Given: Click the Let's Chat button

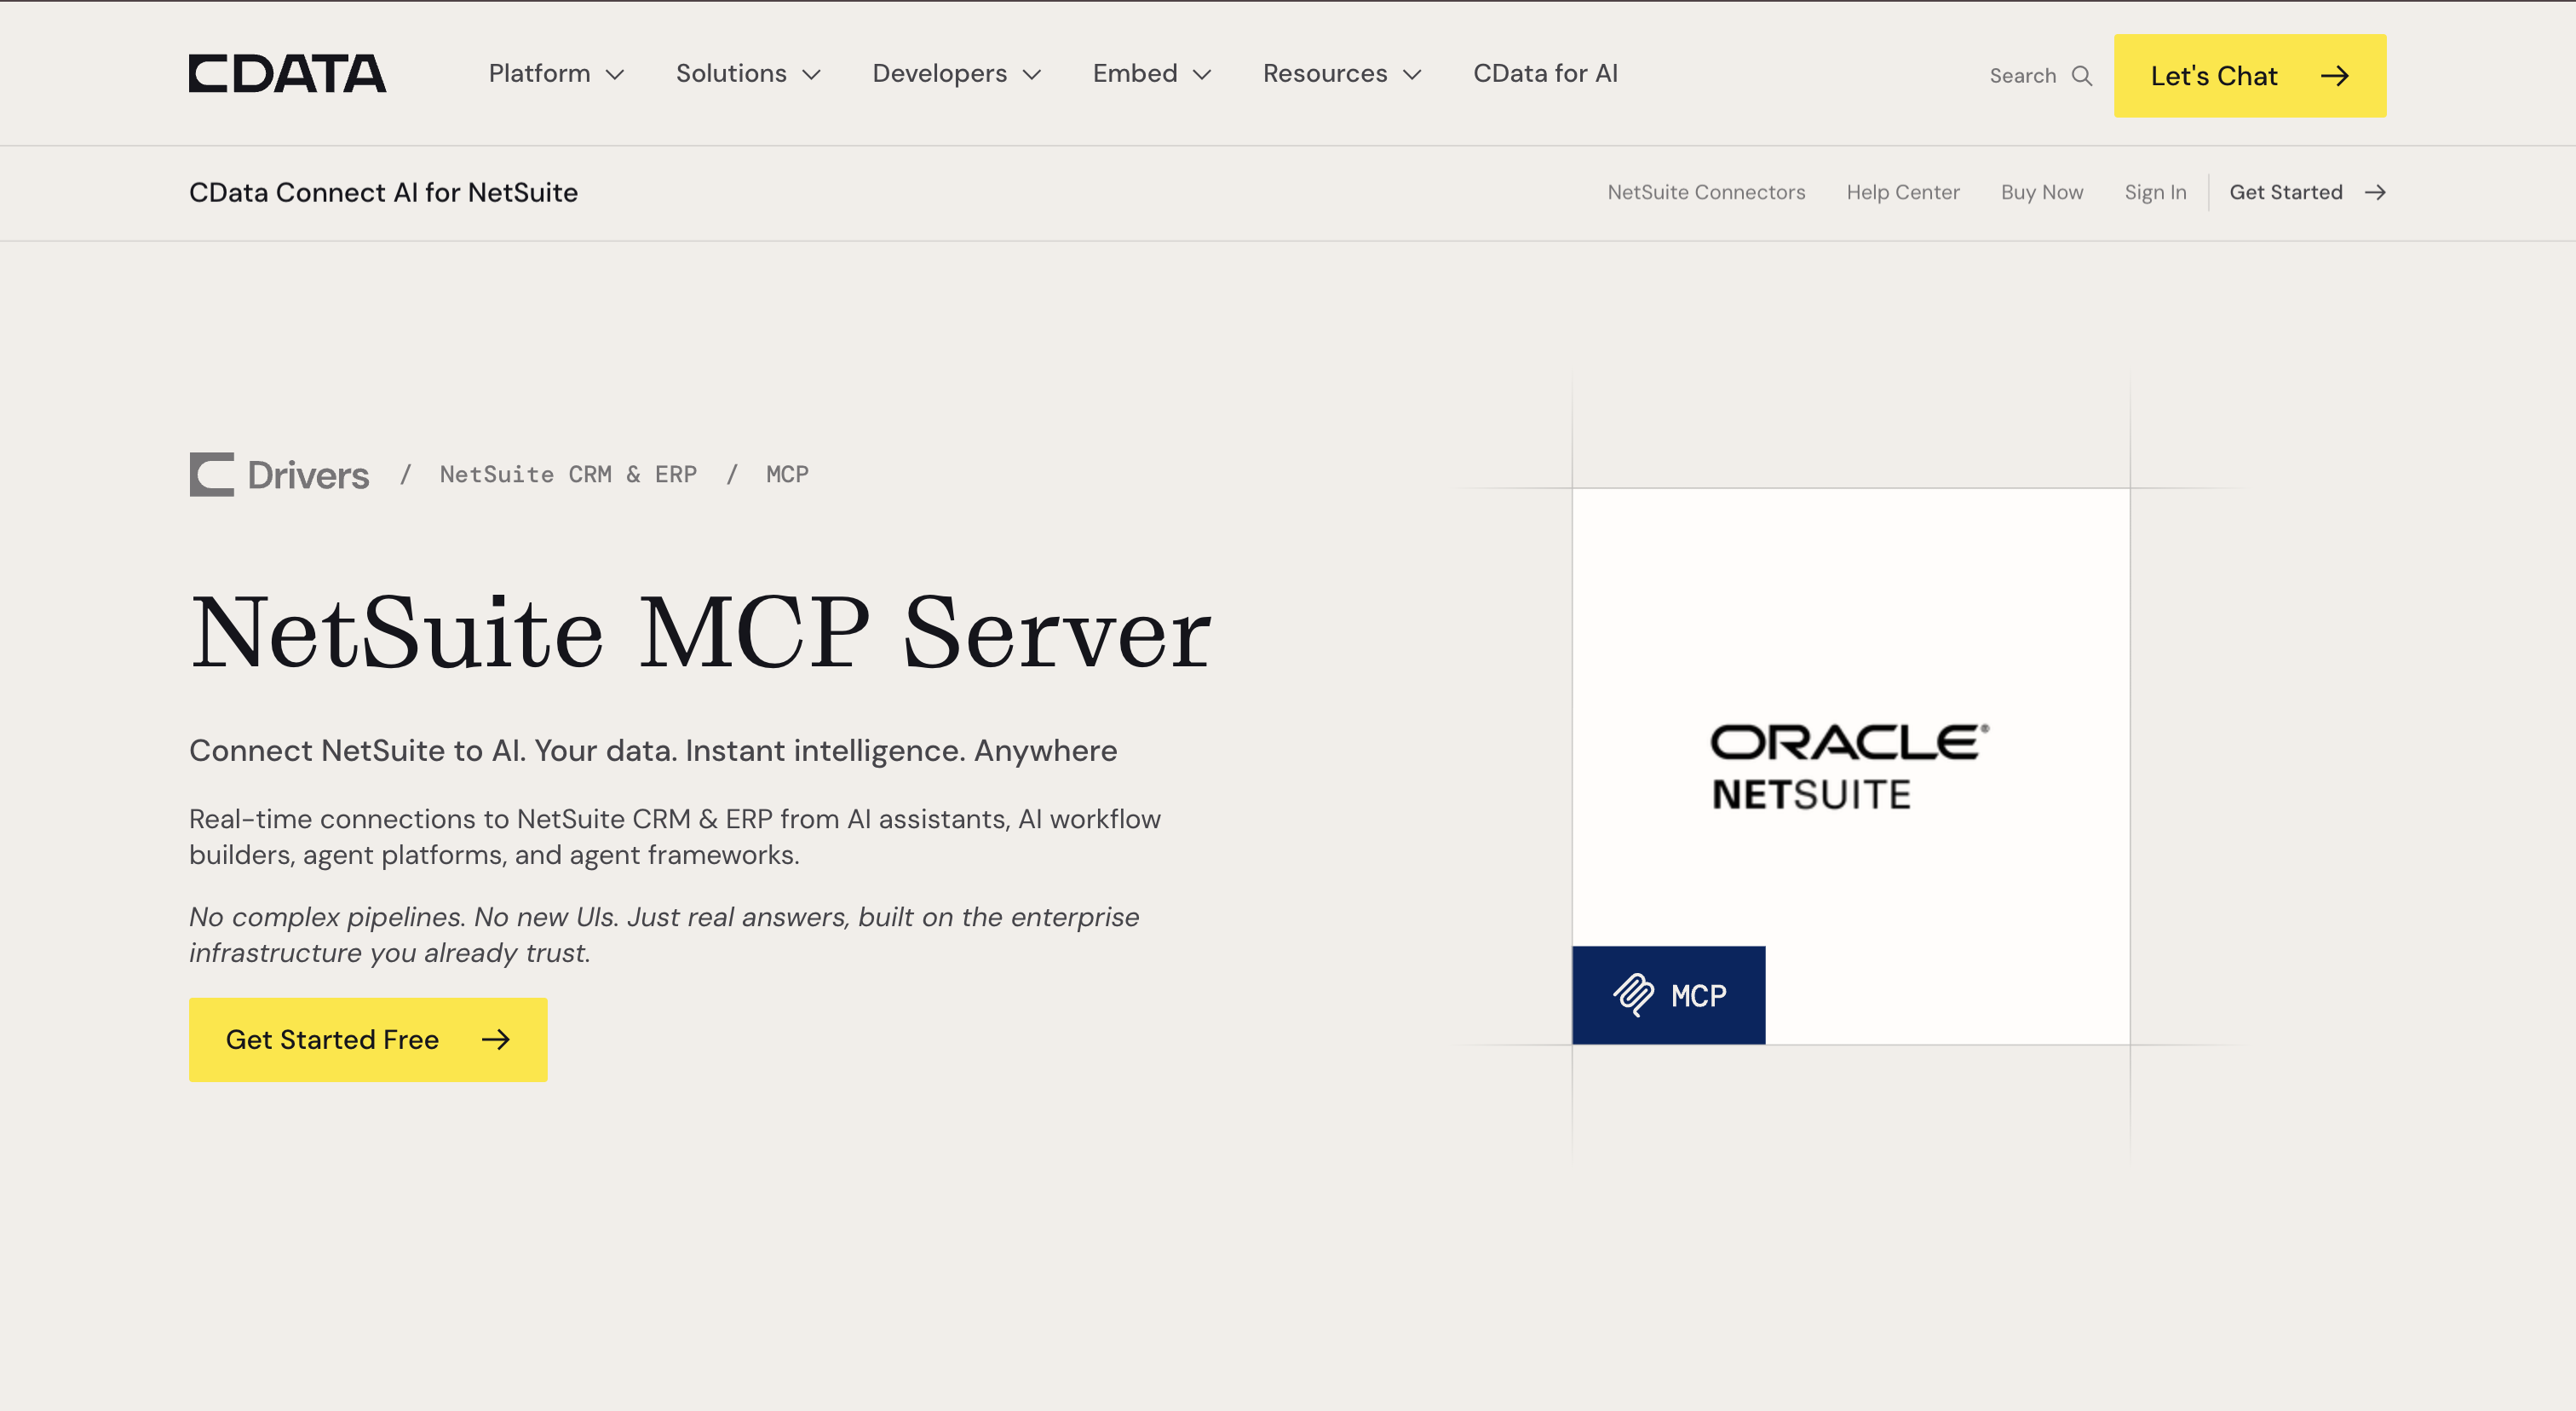Looking at the screenshot, I should tap(2250, 76).
